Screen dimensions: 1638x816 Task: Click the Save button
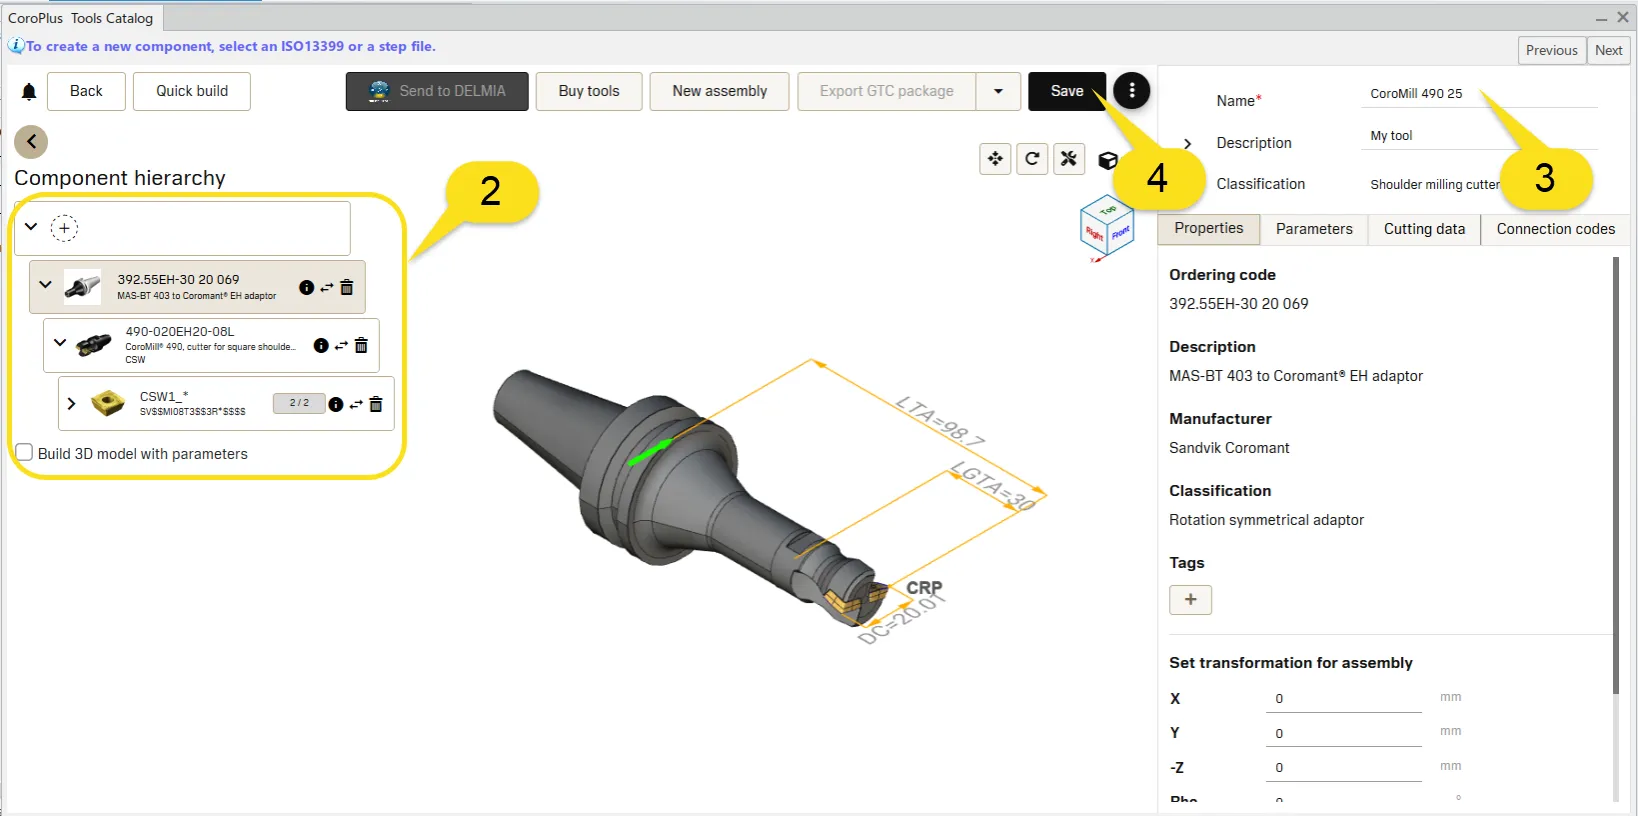pyautogui.click(x=1066, y=91)
